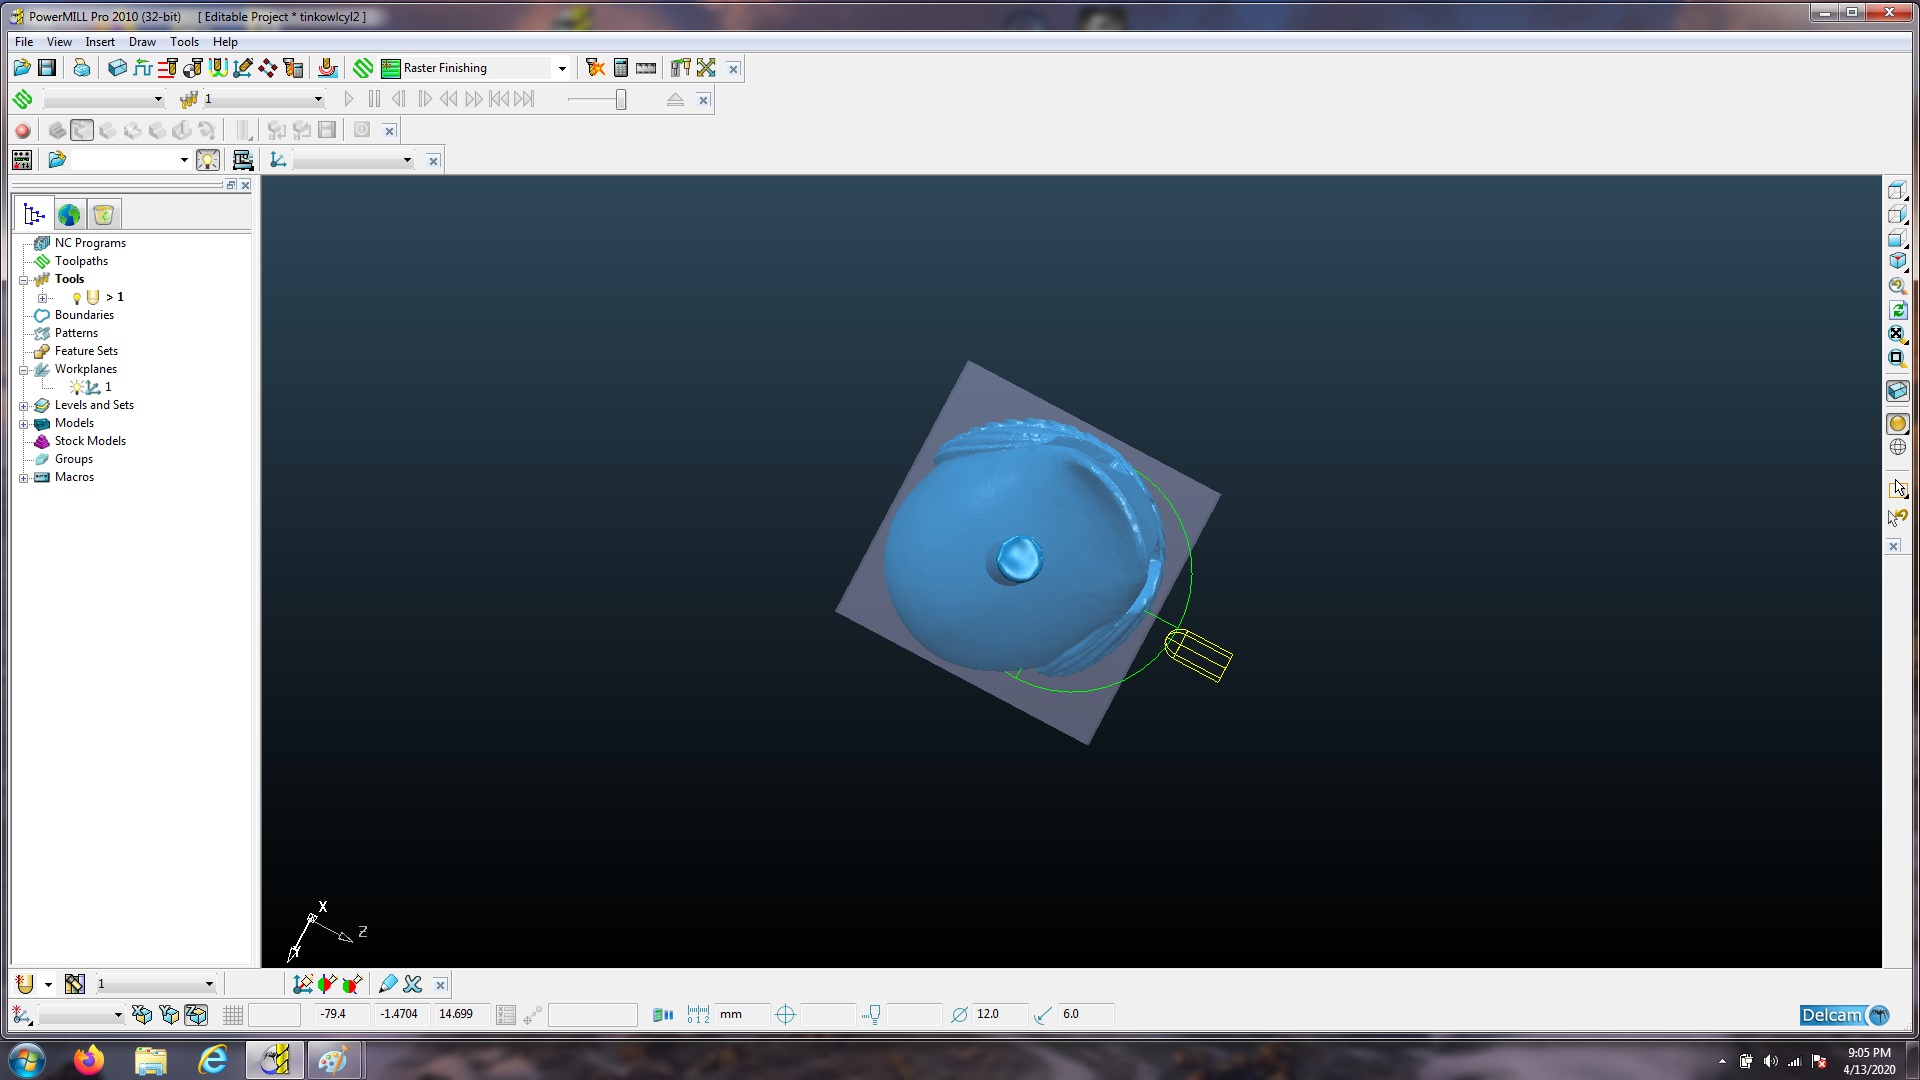Expand the Models tree node

coord(23,424)
